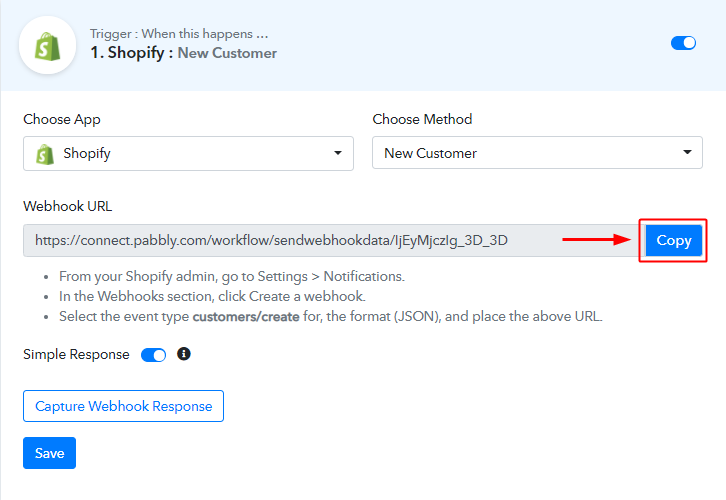
Task: Click the 'Trigger : When this happens ...' text
Action: point(179,34)
